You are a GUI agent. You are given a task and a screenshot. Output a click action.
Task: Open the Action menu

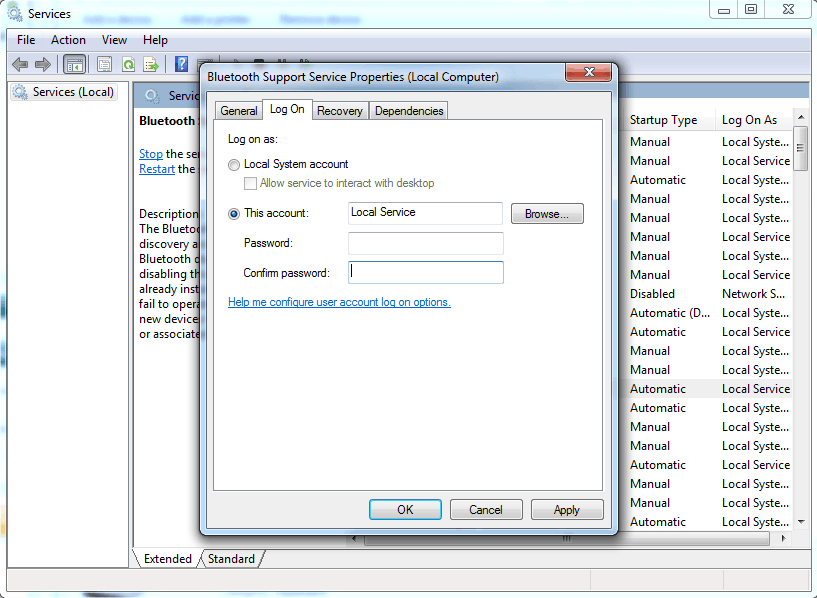[68, 40]
